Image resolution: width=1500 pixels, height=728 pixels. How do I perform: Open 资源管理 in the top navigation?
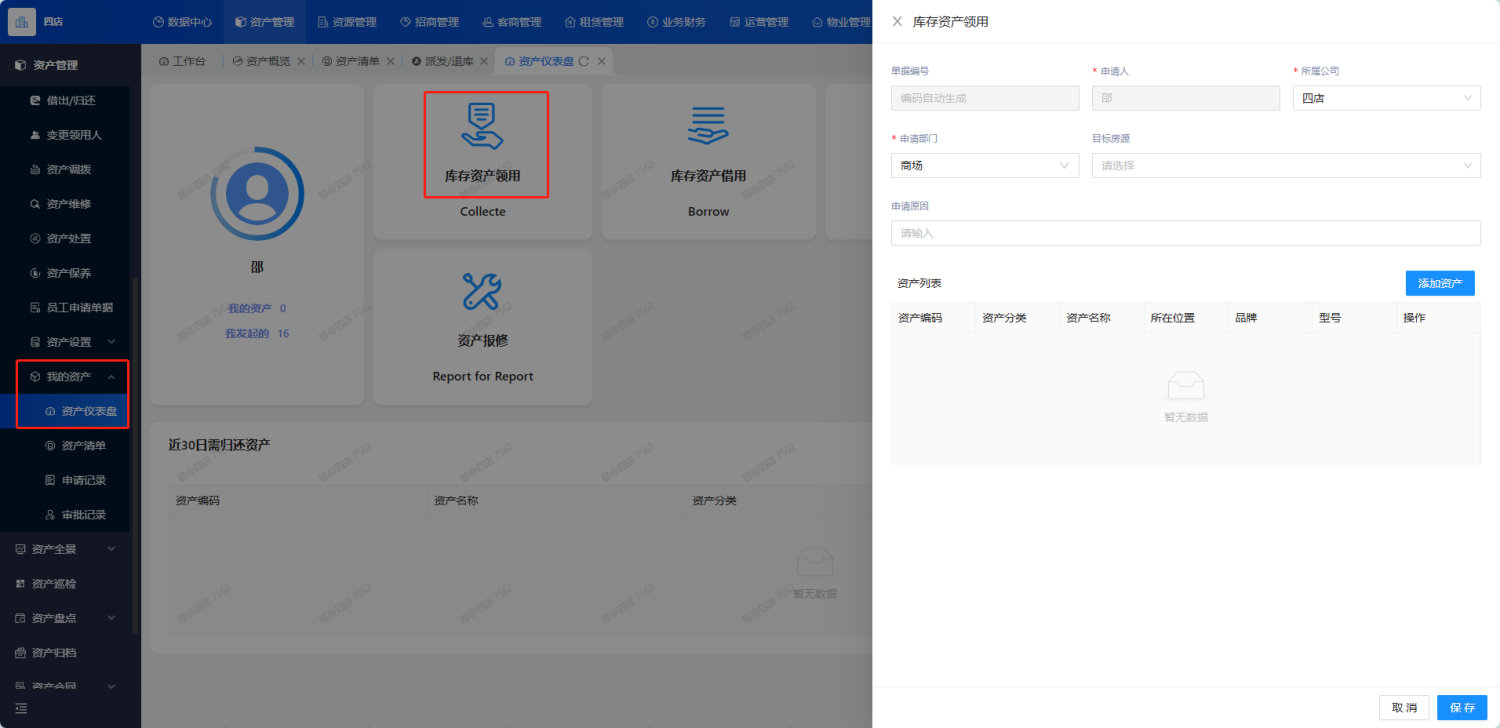pyautogui.click(x=347, y=22)
